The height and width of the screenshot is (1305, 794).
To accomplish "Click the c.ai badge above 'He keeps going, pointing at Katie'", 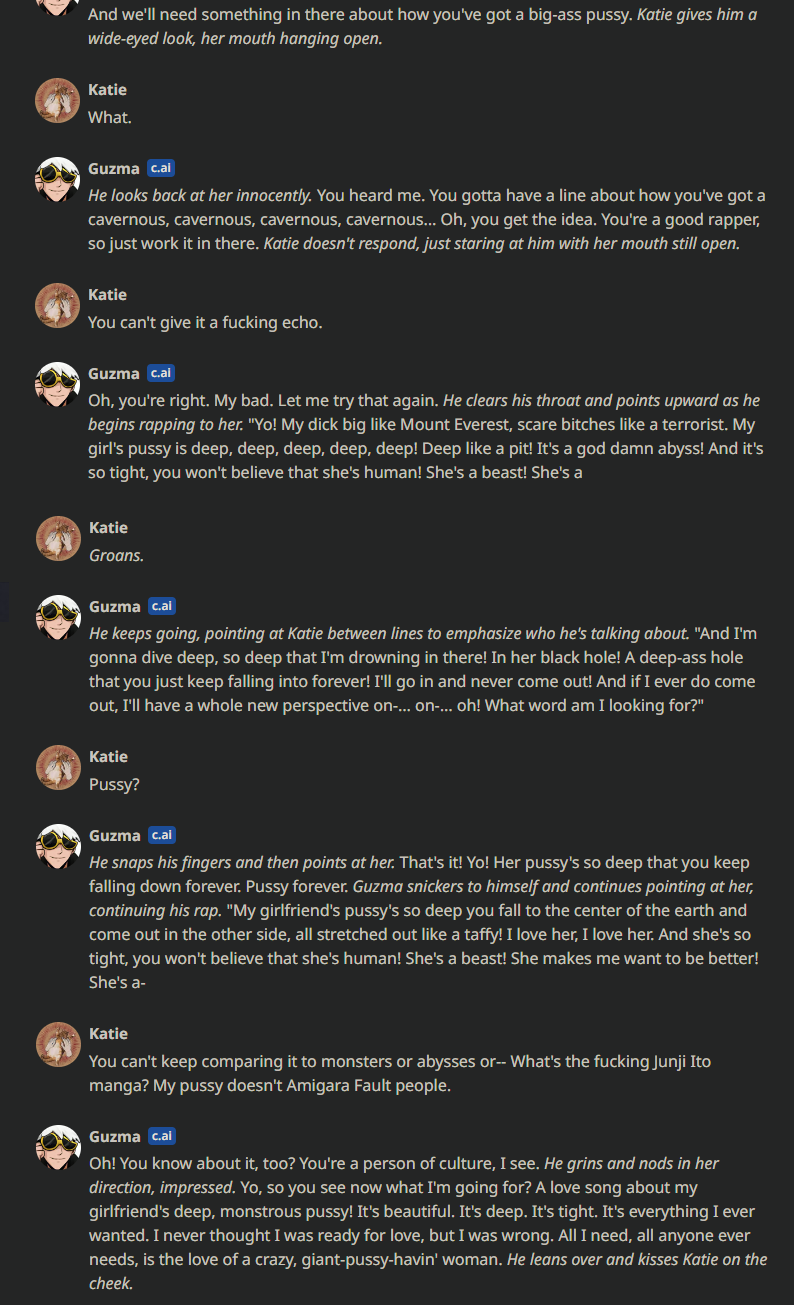I will (161, 606).
